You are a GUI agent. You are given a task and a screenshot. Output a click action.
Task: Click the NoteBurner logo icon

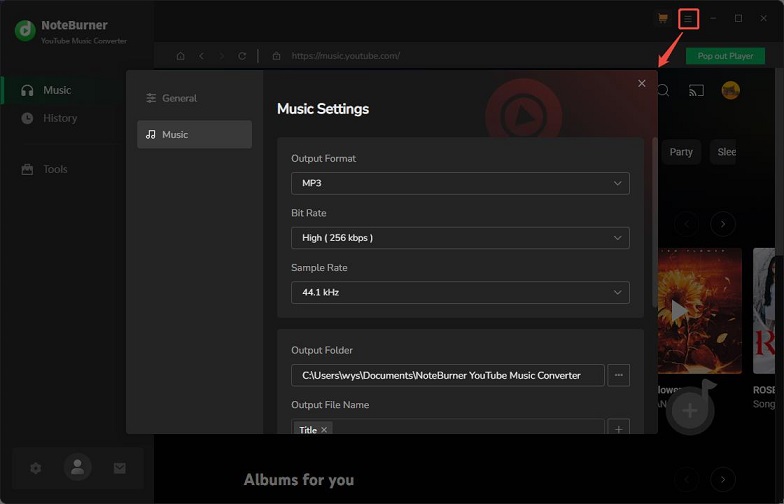(x=25, y=30)
